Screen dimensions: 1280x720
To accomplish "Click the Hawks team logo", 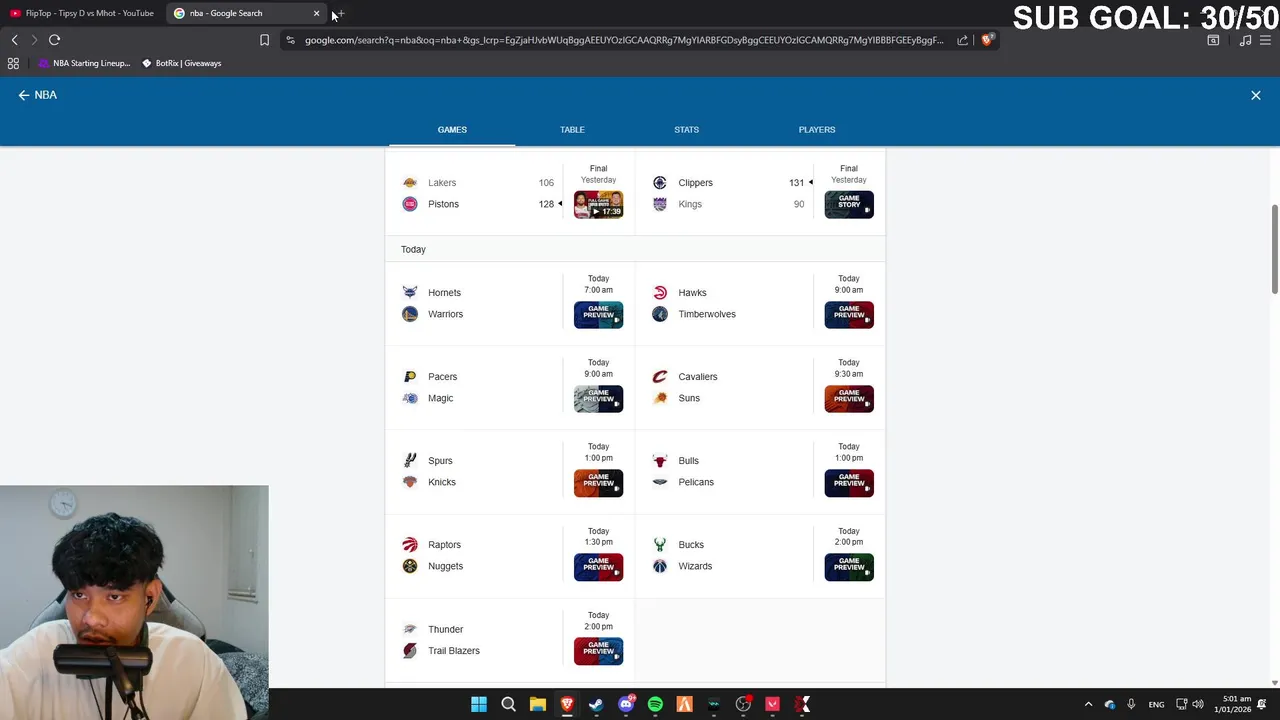I will tap(660, 293).
